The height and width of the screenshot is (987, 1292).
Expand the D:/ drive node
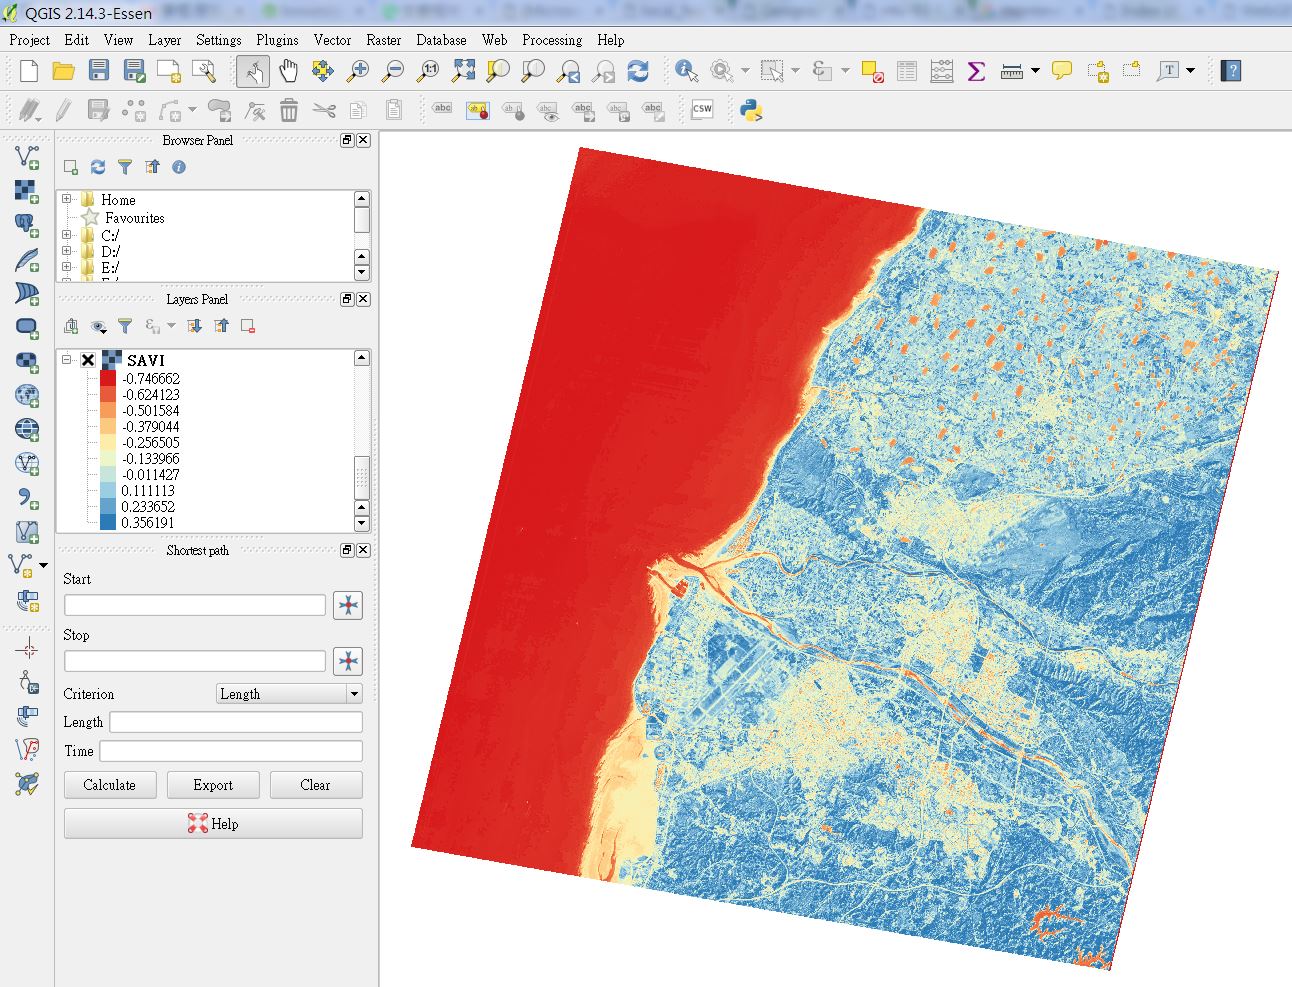click(x=67, y=251)
